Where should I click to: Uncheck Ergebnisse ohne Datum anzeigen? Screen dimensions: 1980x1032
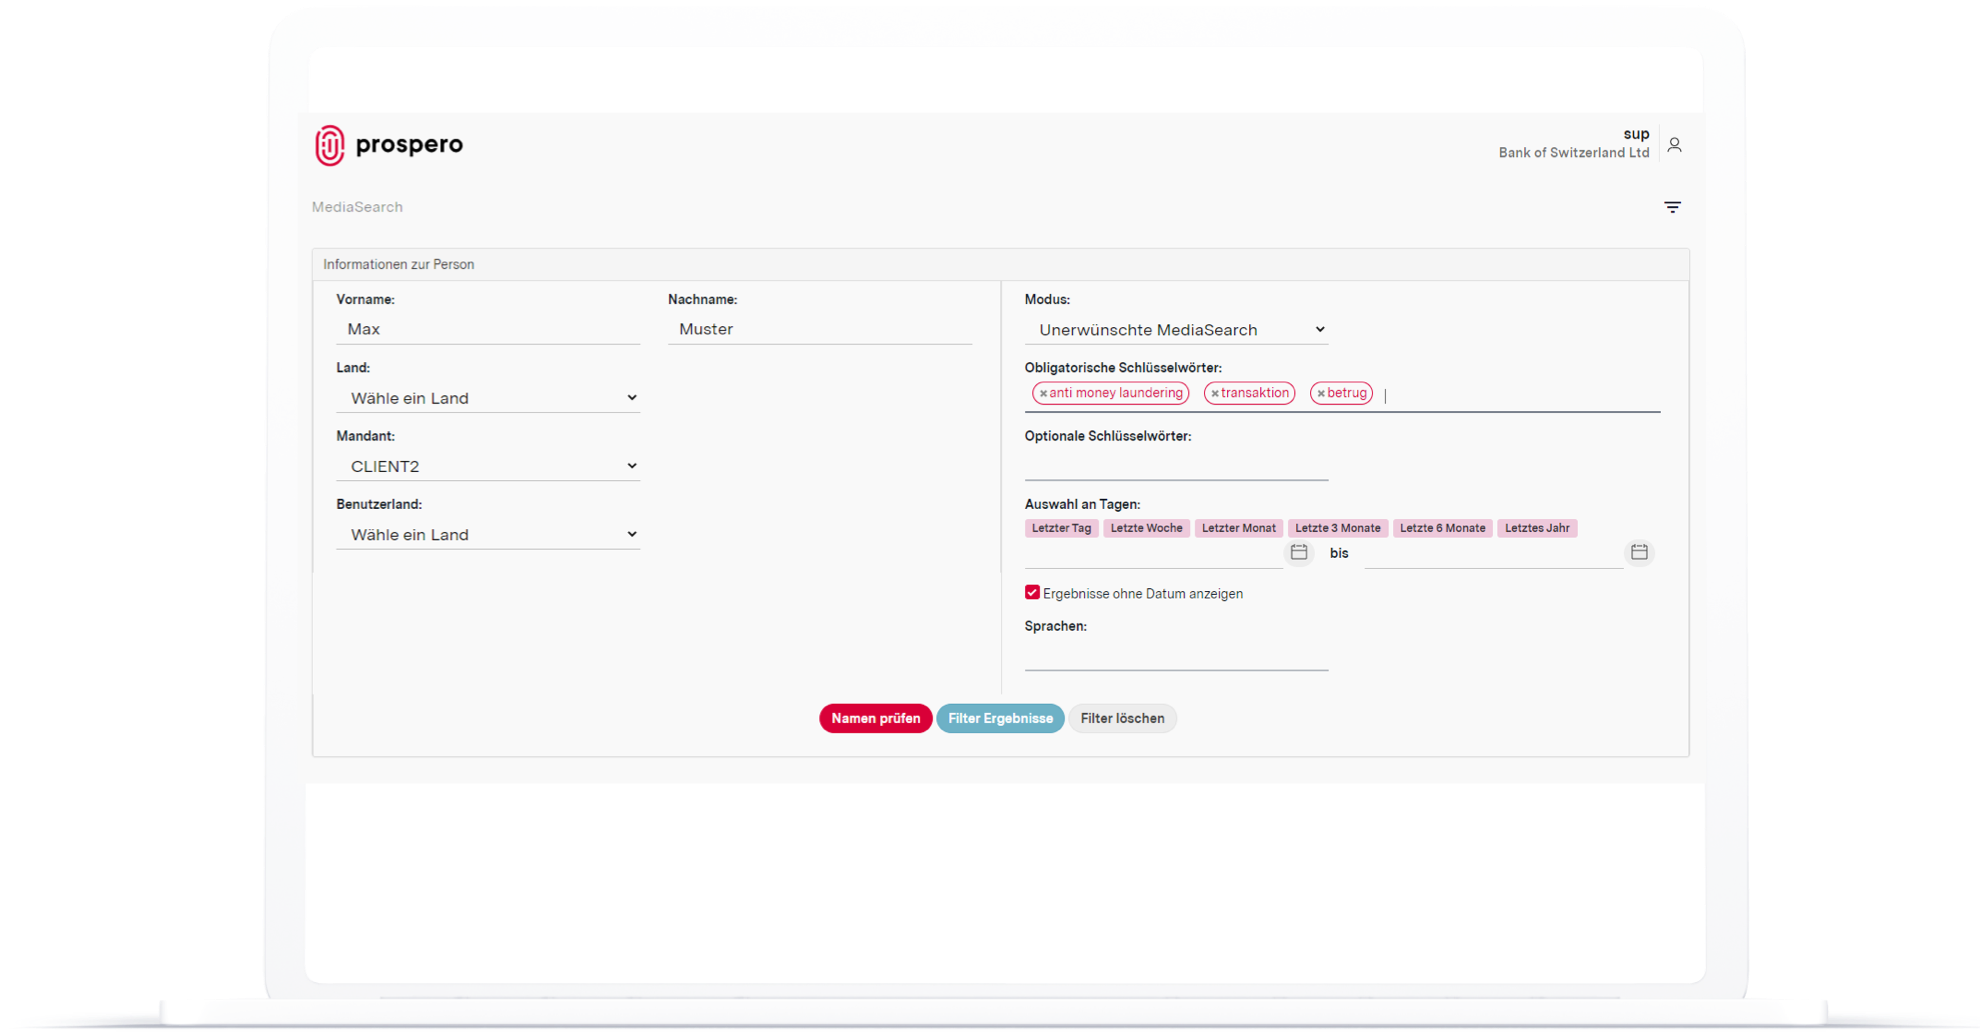pyautogui.click(x=1032, y=593)
